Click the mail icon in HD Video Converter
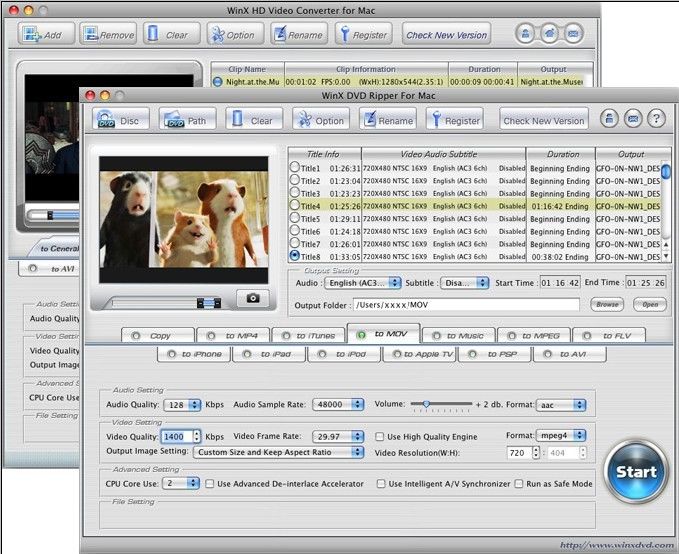Image resolution: width=679 pixels, height=554 pixels. (x=573, y=33)
